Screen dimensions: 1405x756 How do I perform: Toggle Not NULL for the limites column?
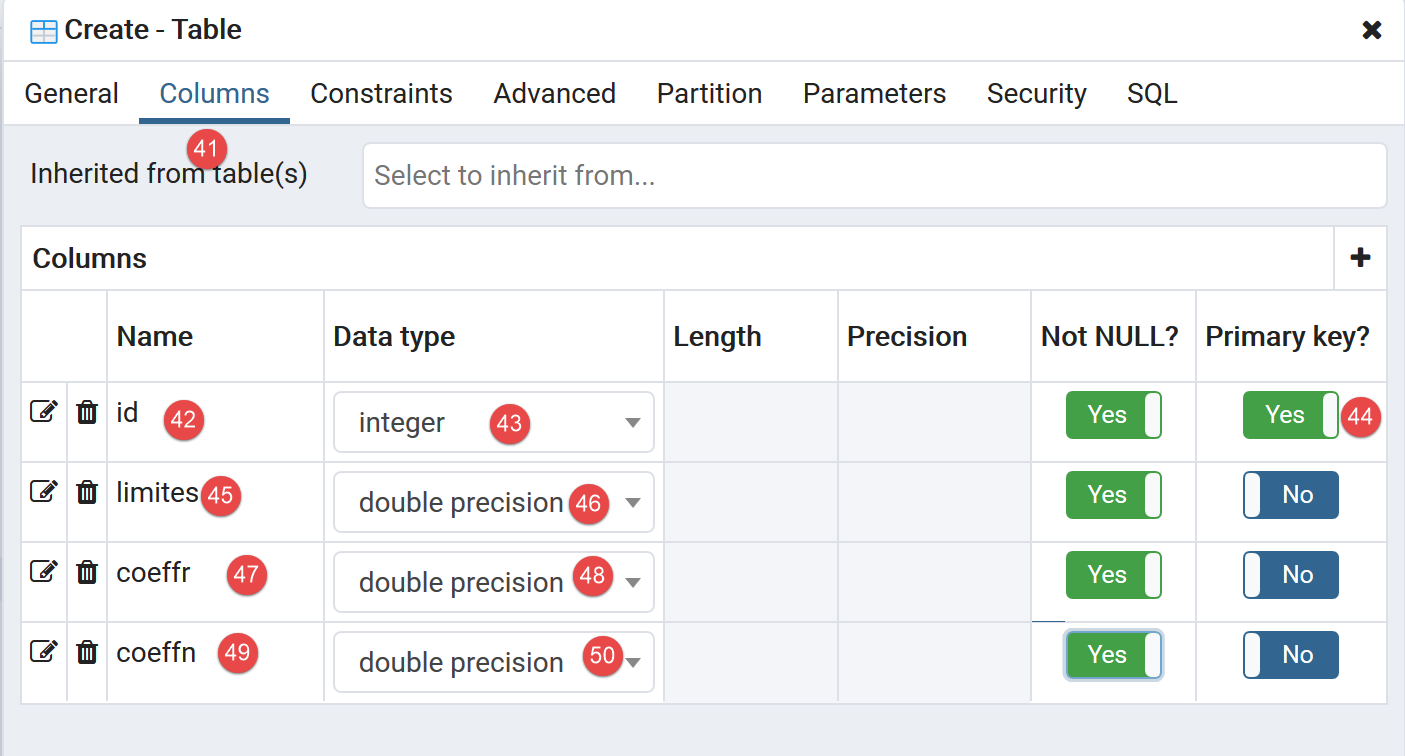1113,495
